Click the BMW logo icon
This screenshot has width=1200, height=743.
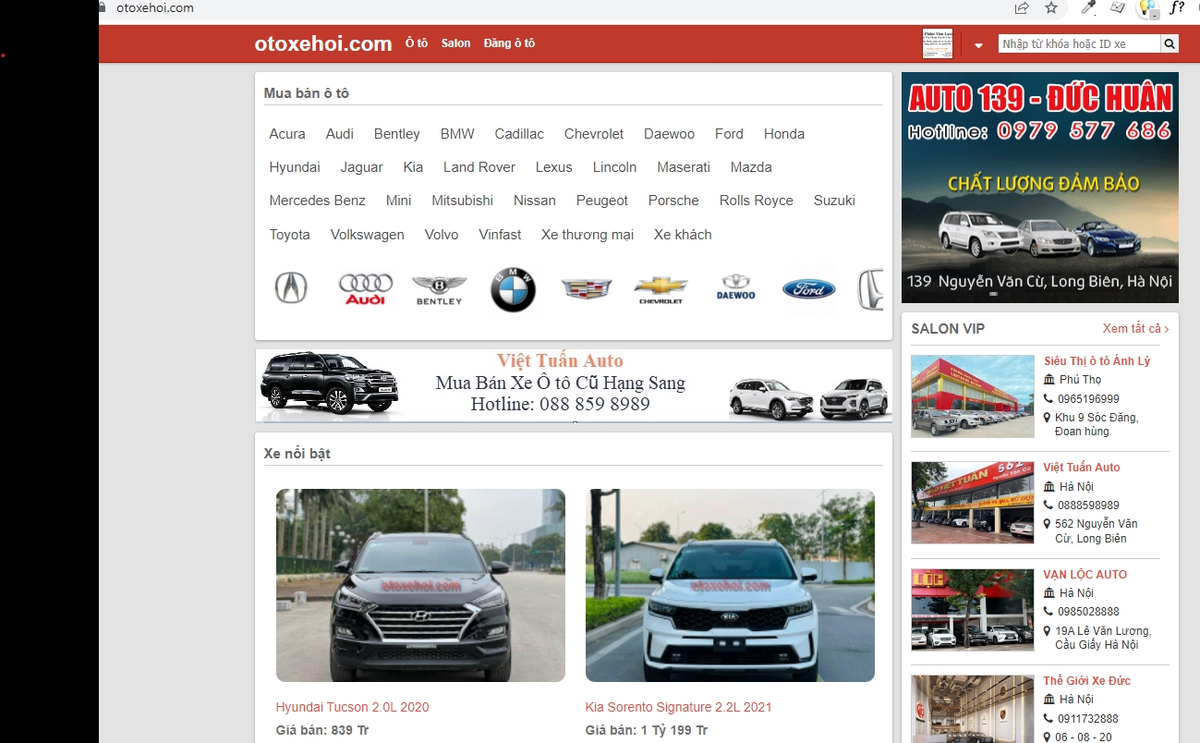pyautogui.click(x=513, y=289)
